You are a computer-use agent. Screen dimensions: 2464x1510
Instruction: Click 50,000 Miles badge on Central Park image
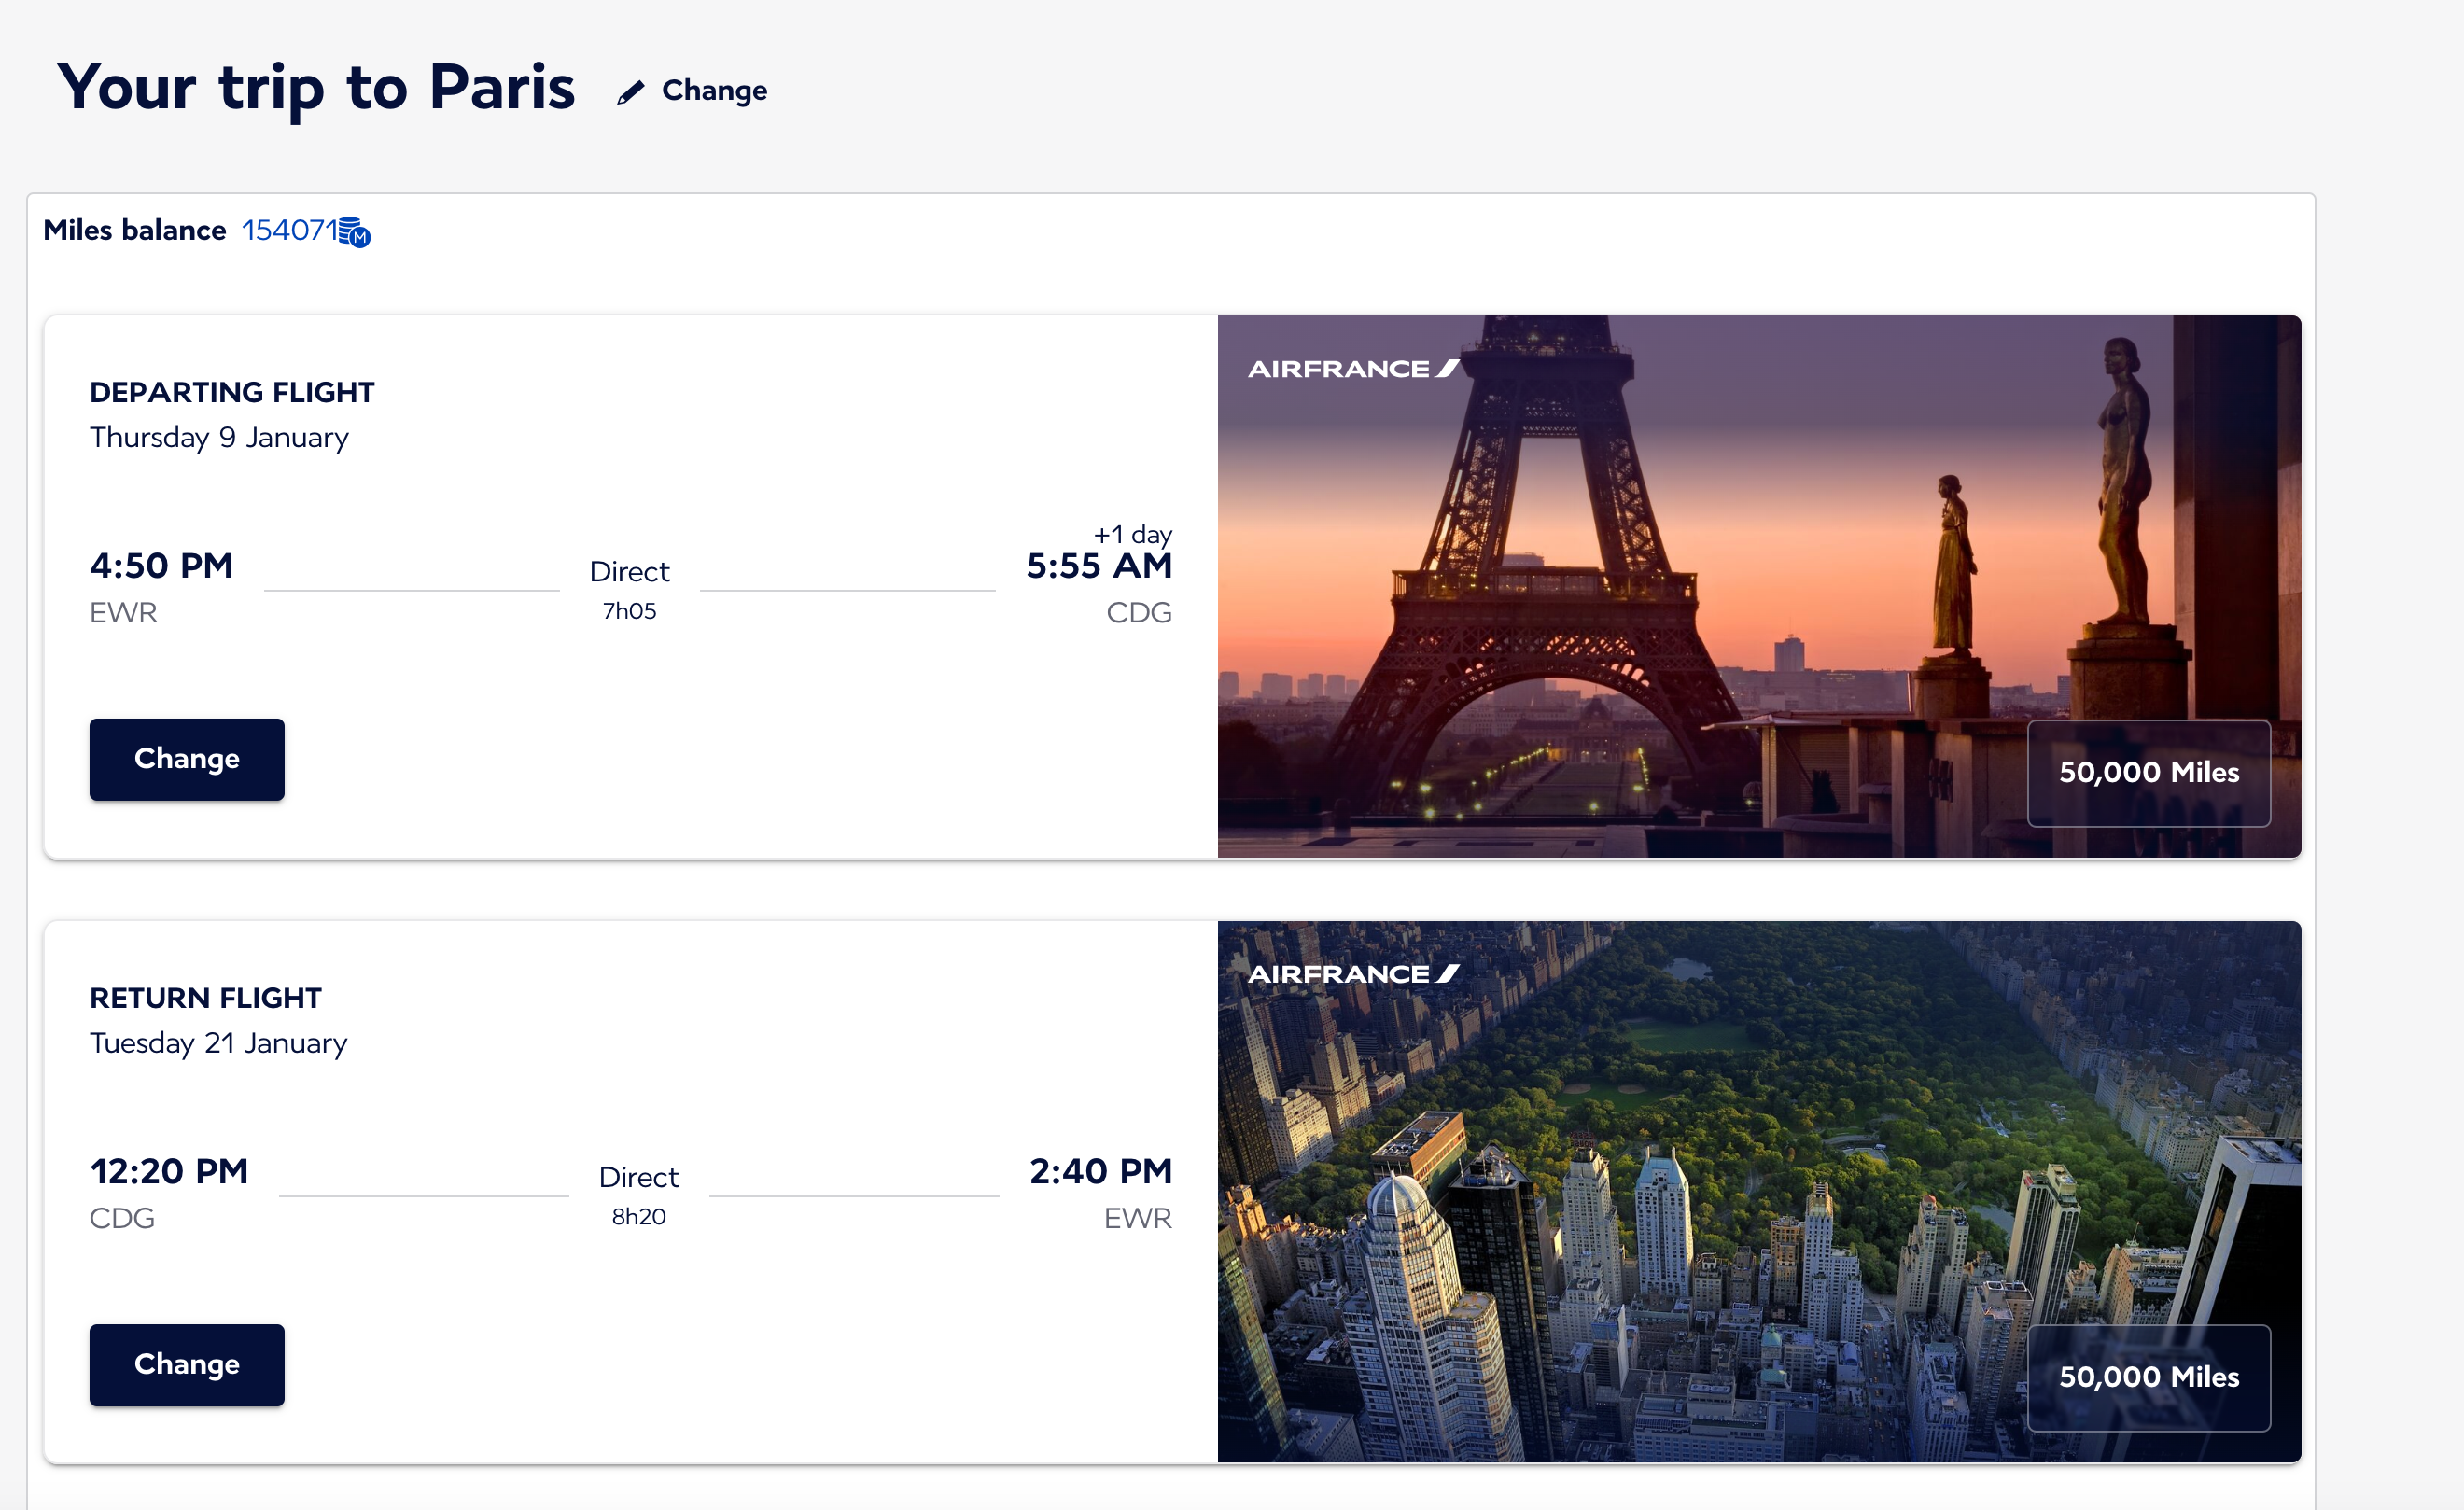click(2148, 1377)
